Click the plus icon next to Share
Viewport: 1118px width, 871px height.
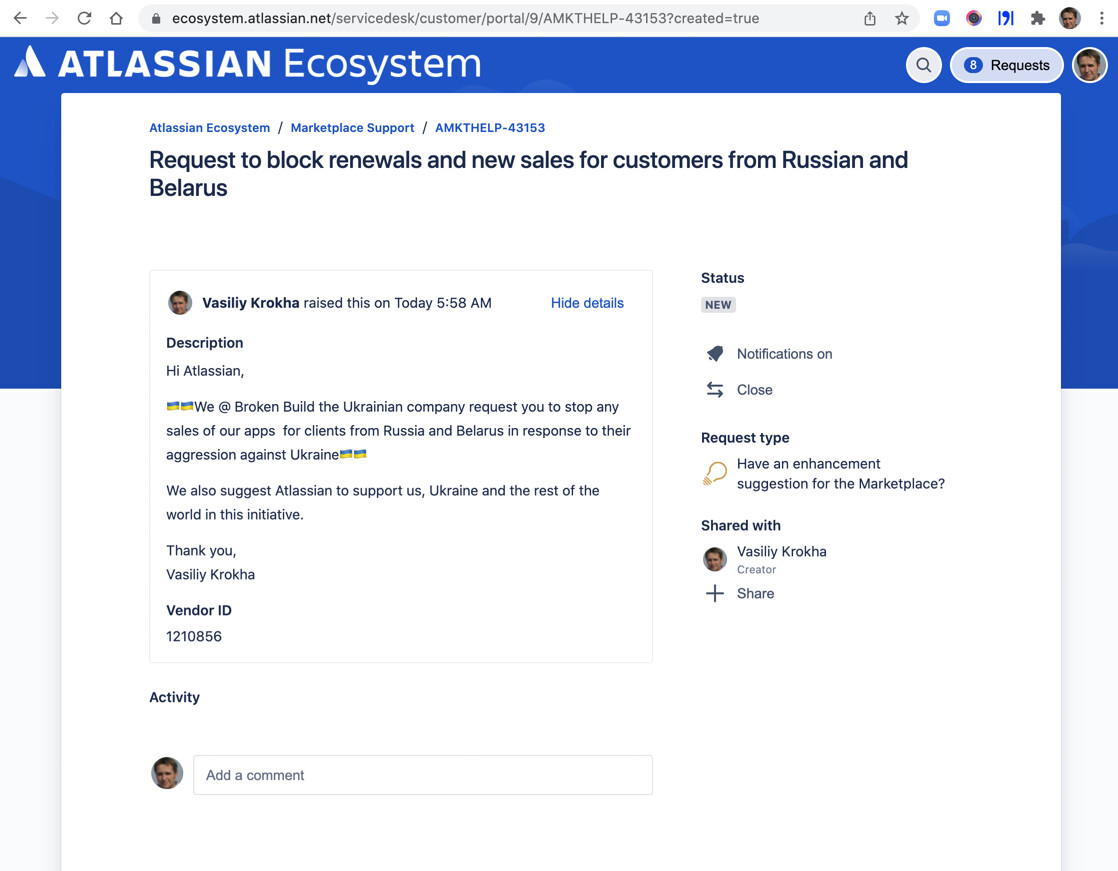[714, 594]
